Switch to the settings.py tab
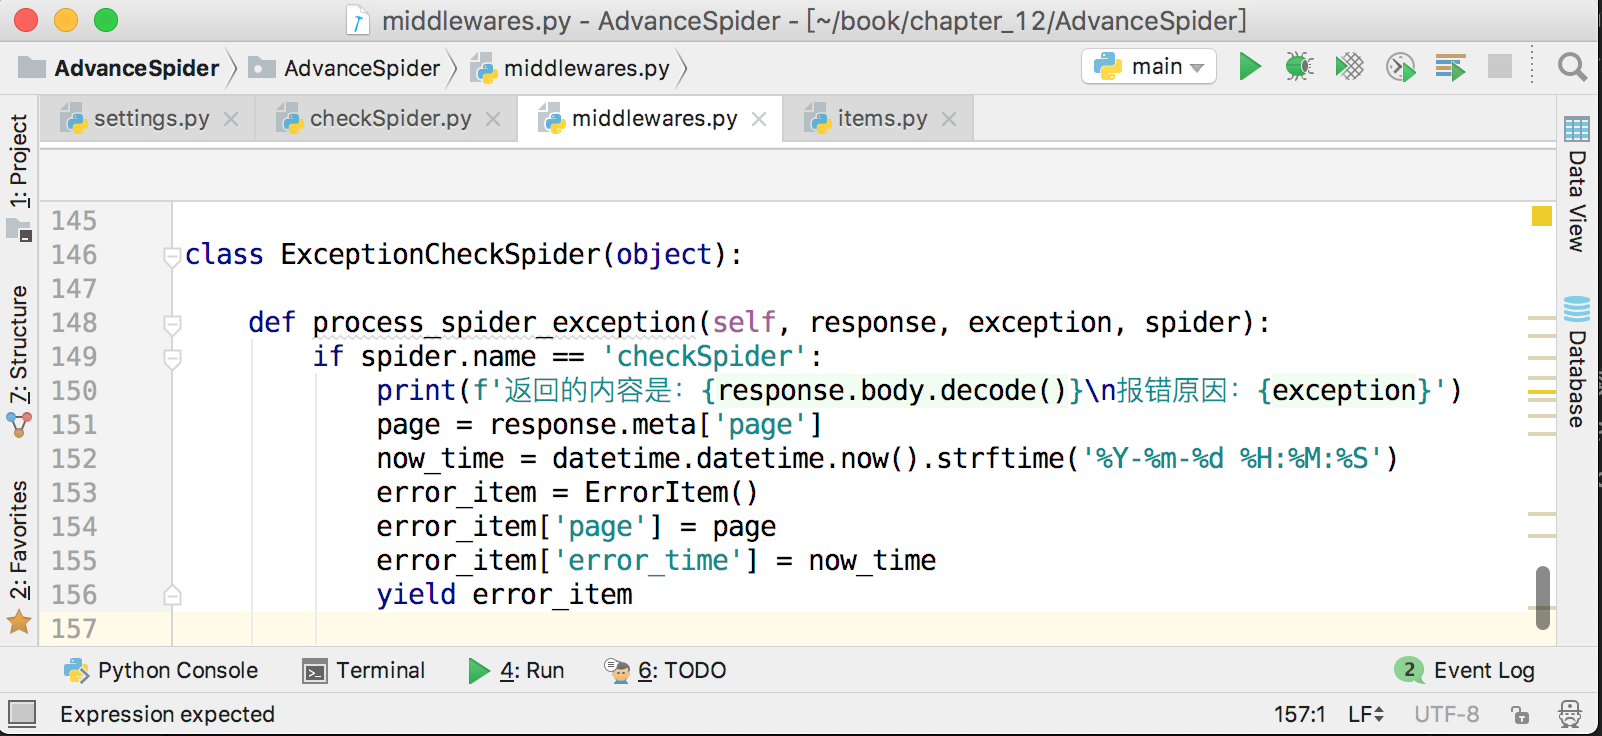Image resolution: width=1602 pixels, height=736 pixels. coord(150,119)
